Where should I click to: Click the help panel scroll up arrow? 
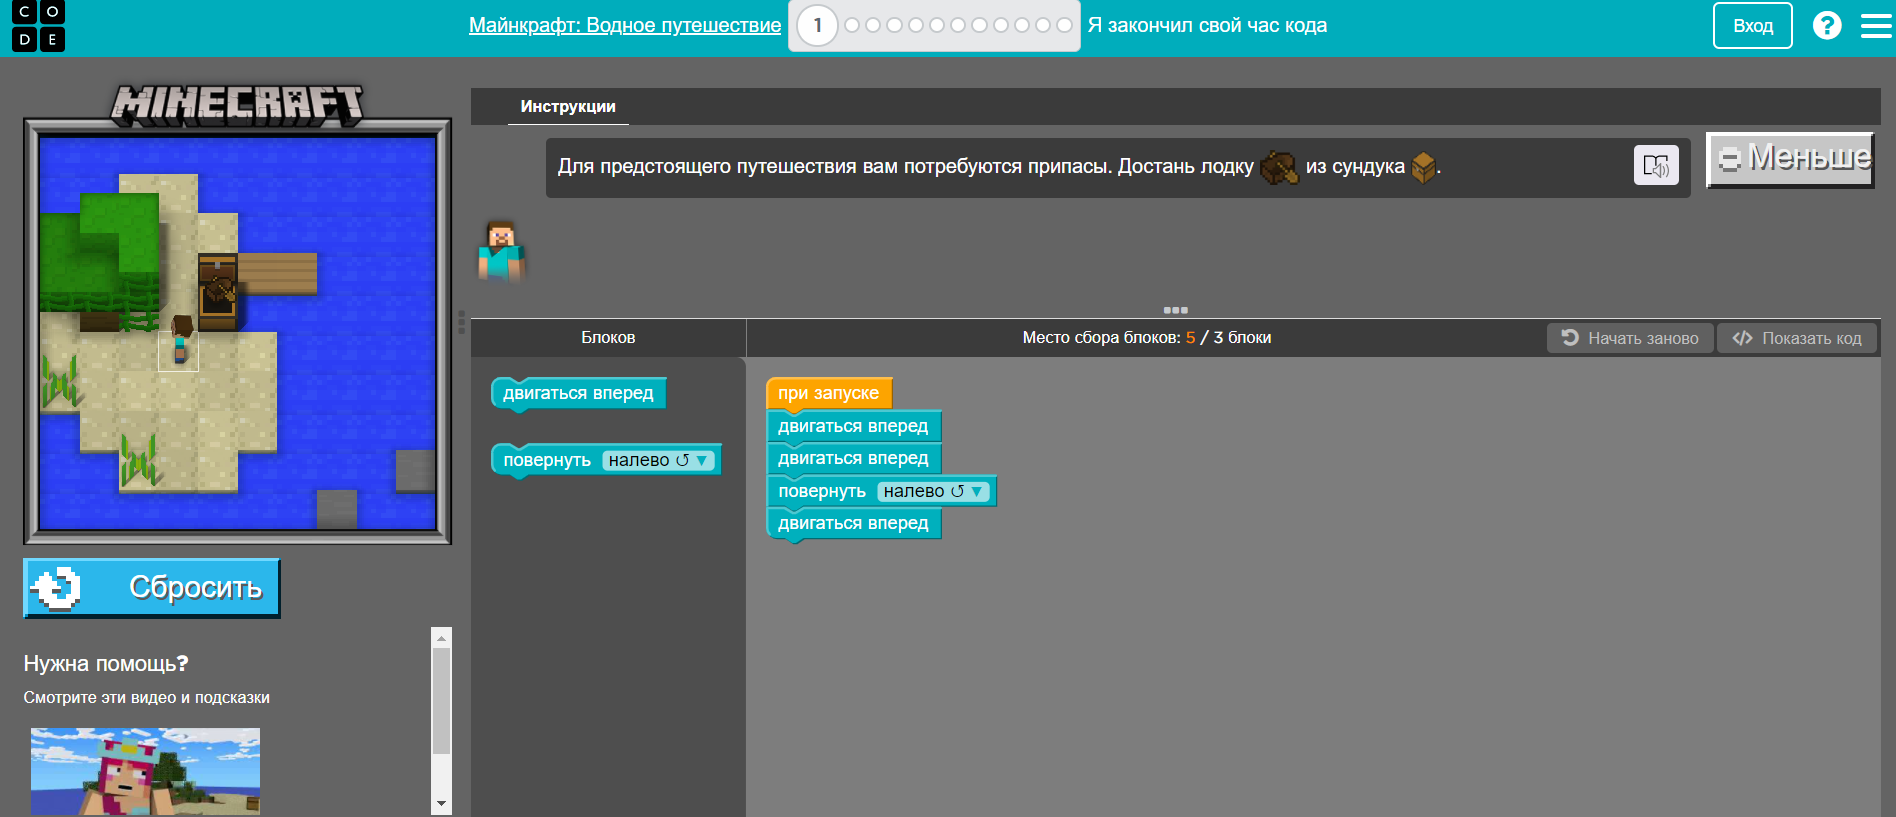[441, 637]
